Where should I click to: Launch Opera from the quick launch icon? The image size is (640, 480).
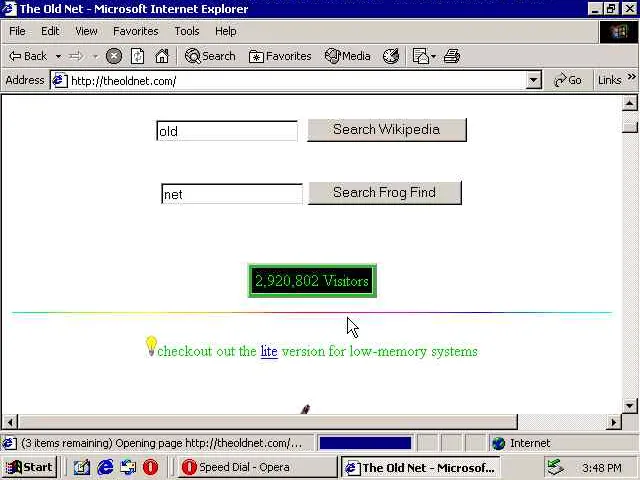click(x=150, y=467)
